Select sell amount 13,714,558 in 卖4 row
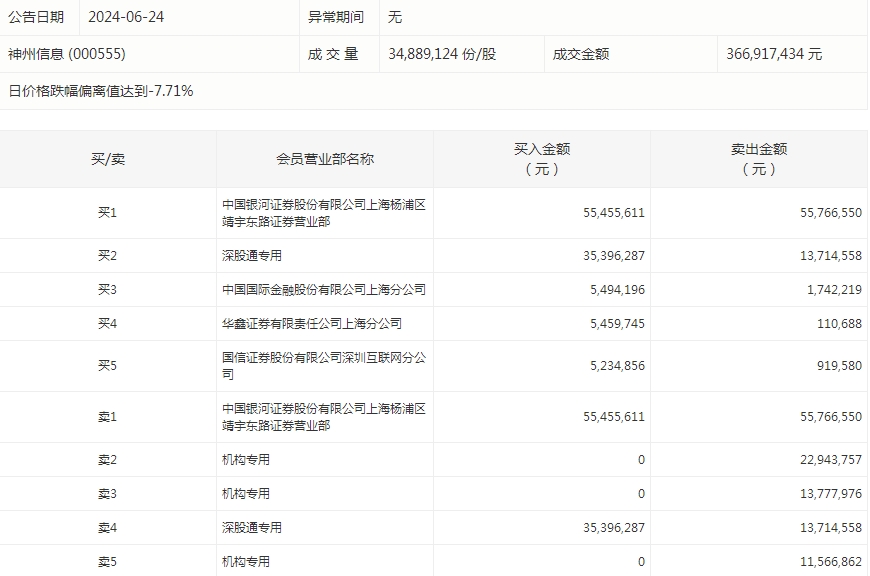 (x=831, y=528)
